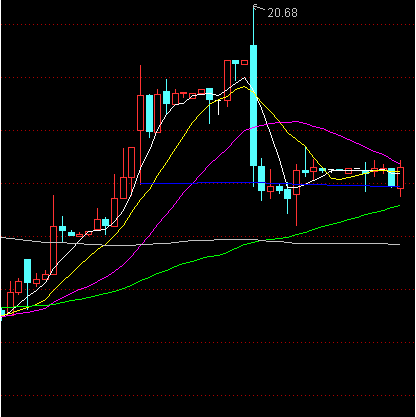Click the red candle with long lower shadow

tap(296, 182)
